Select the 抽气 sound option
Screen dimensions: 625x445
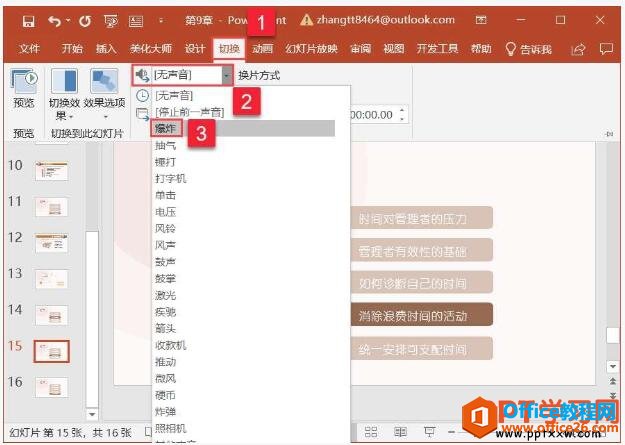click(165, 145)
